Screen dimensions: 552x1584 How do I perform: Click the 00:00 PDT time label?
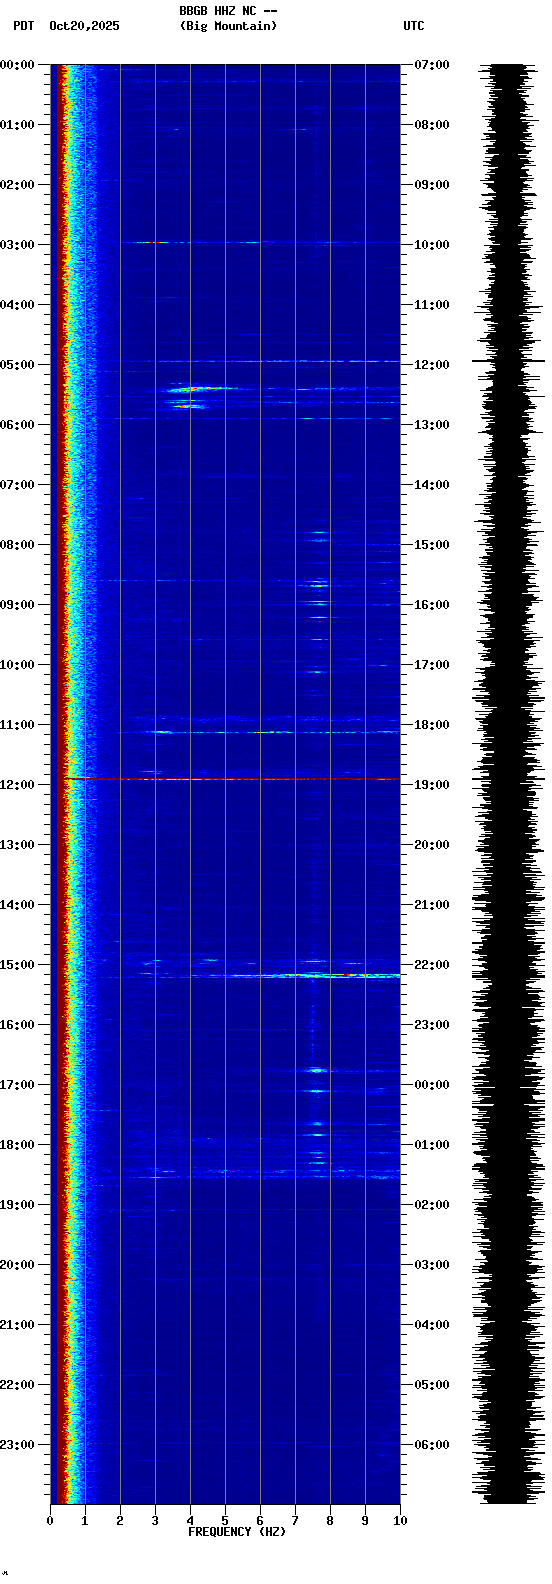point(17,65)
